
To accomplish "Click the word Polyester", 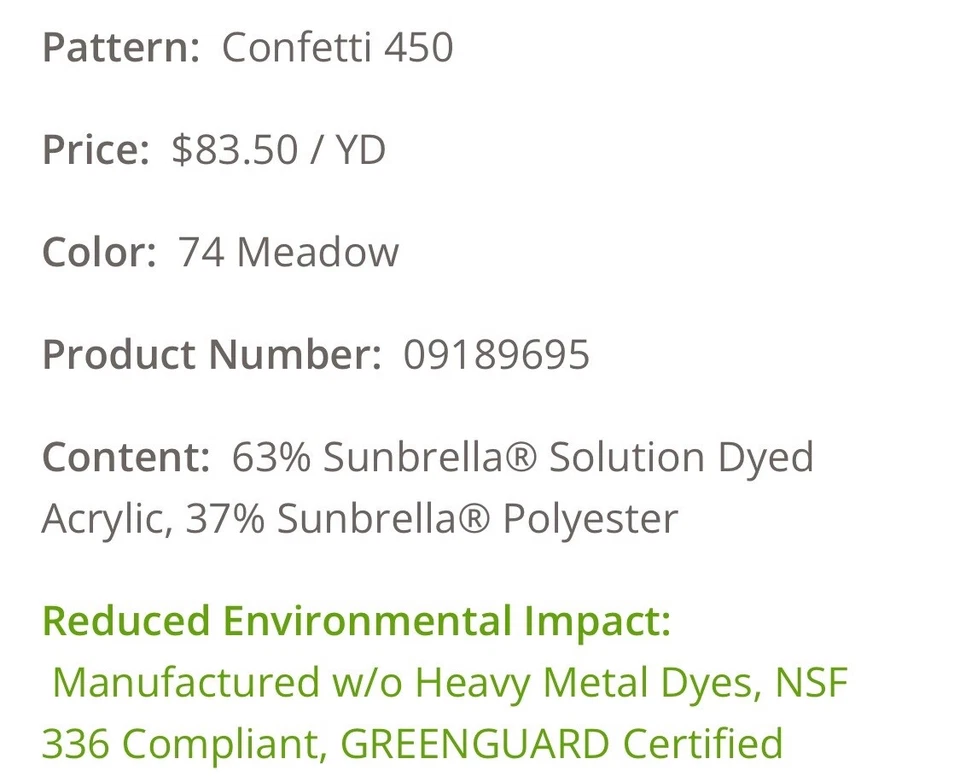I will [x=590, y=520].
